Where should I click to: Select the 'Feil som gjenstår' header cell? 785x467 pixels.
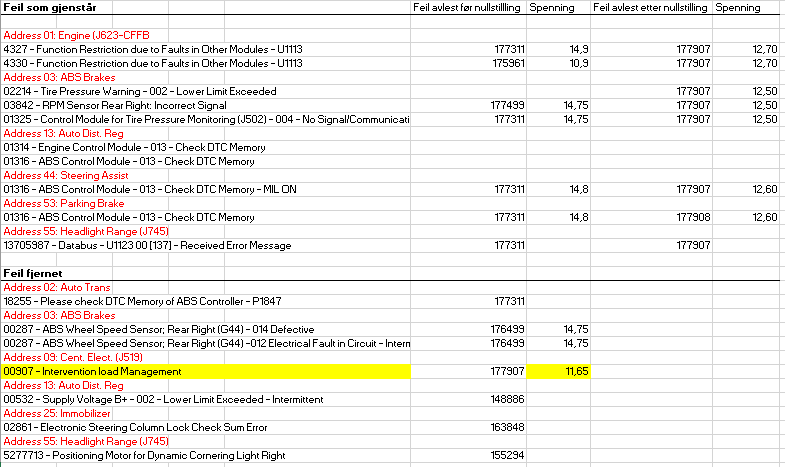pyautogui.click(x=47, y=8)
